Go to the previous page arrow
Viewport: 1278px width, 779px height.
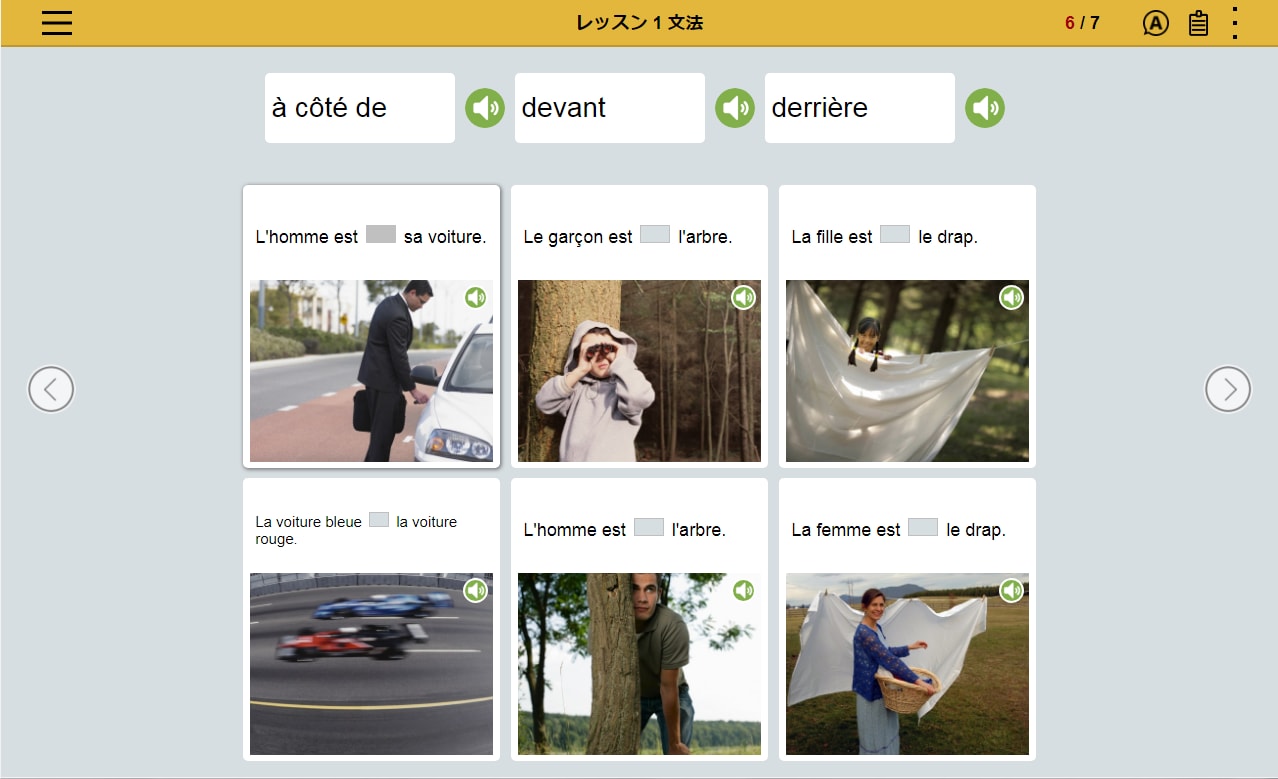tap(51, 389)
